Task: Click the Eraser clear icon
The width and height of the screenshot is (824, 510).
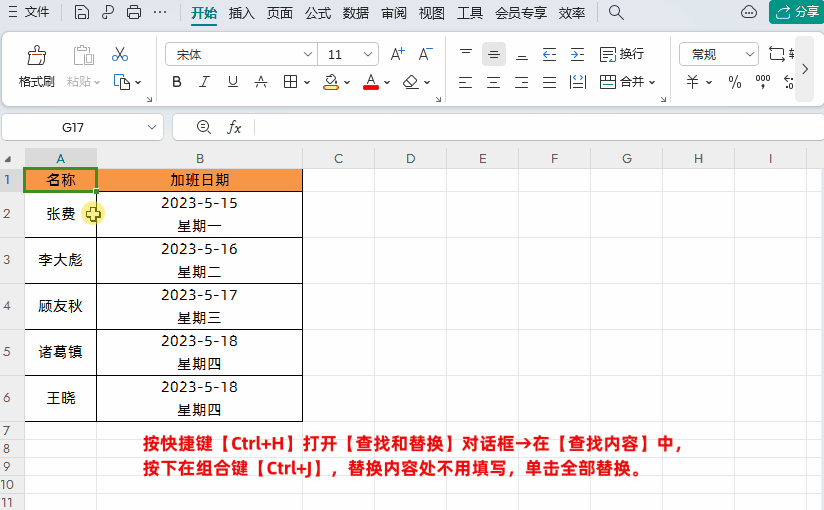Action: click(410, 82)
